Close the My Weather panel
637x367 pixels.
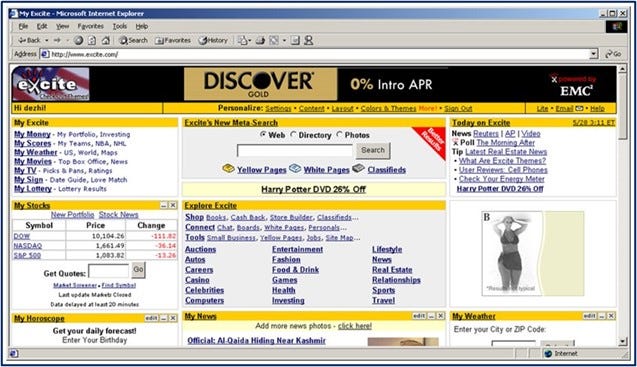[x=611, y=316]
